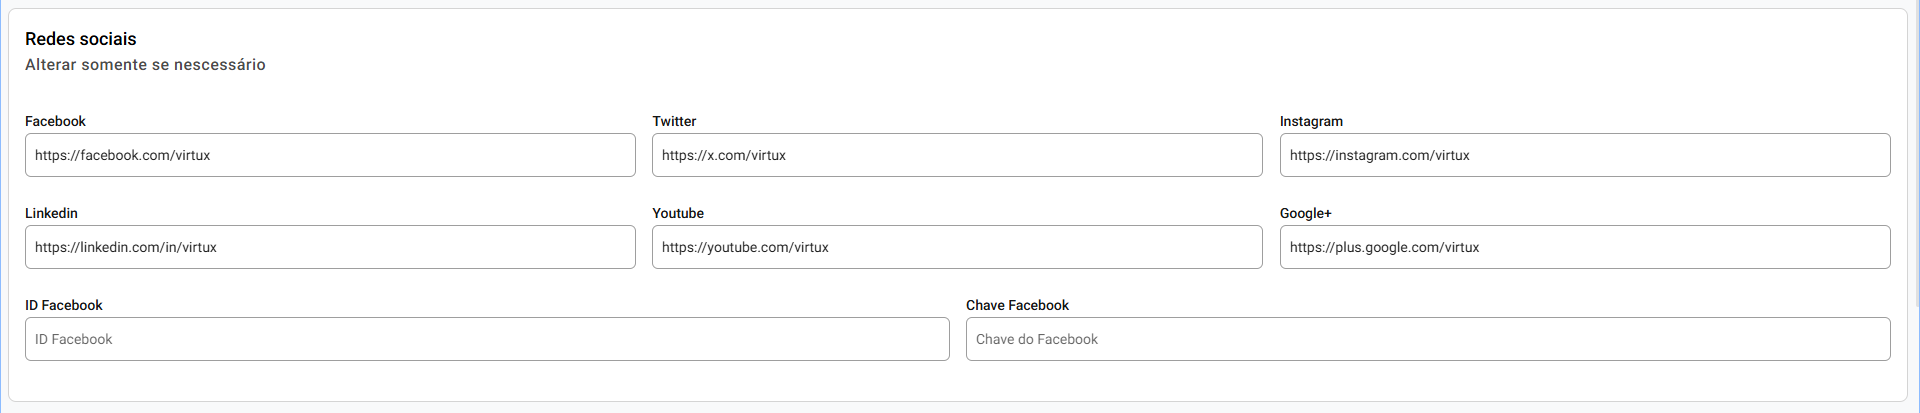Click the Google+ URL input field
This screenshot has width=1920, height=413.
(1585, 247)
